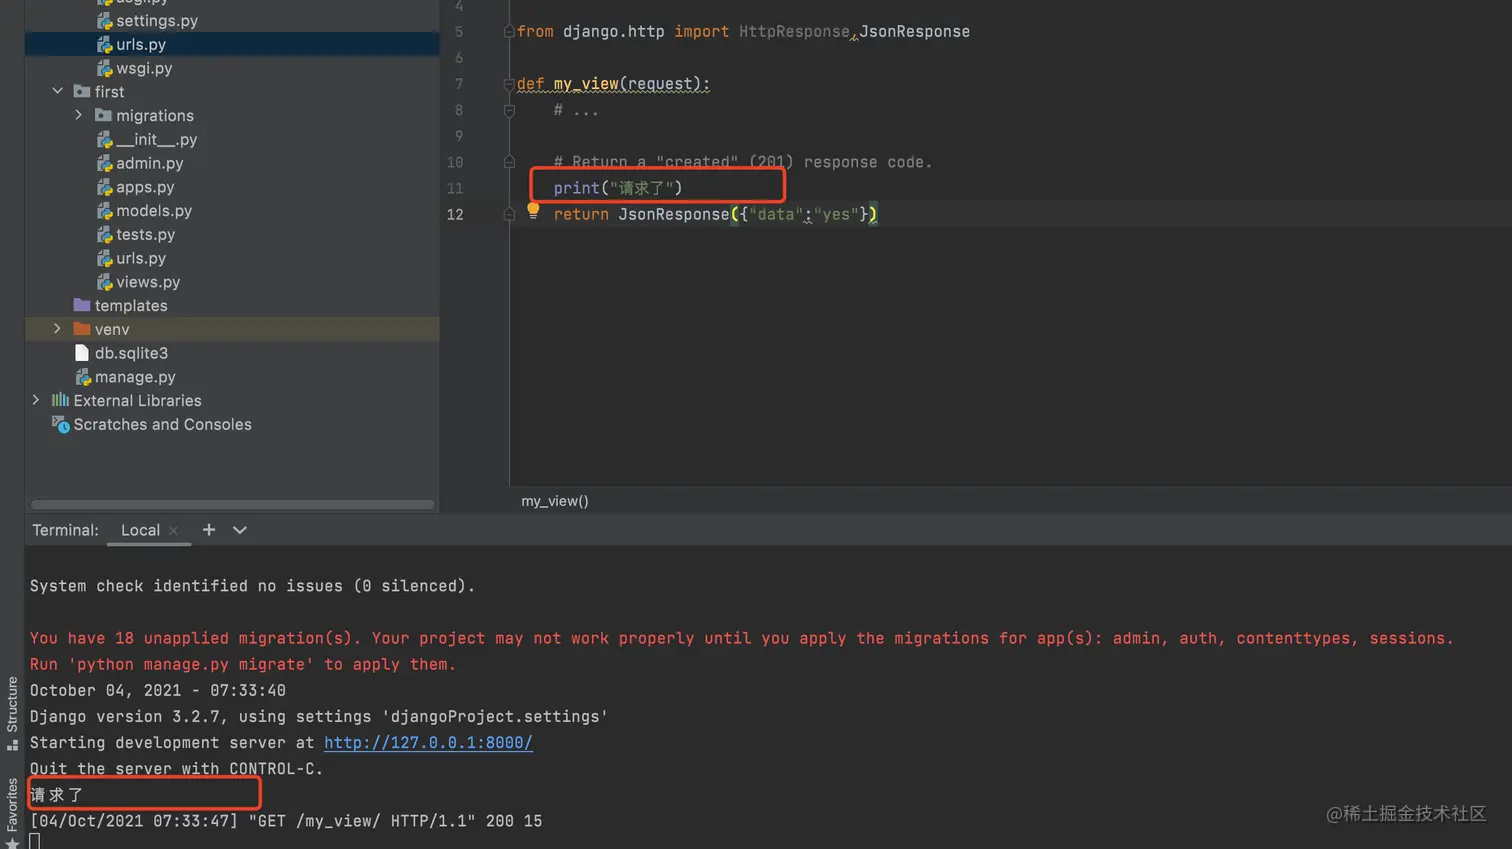Click the db.sqlite3 file icon
This screenshot has width=1512, height=849.
82,353
